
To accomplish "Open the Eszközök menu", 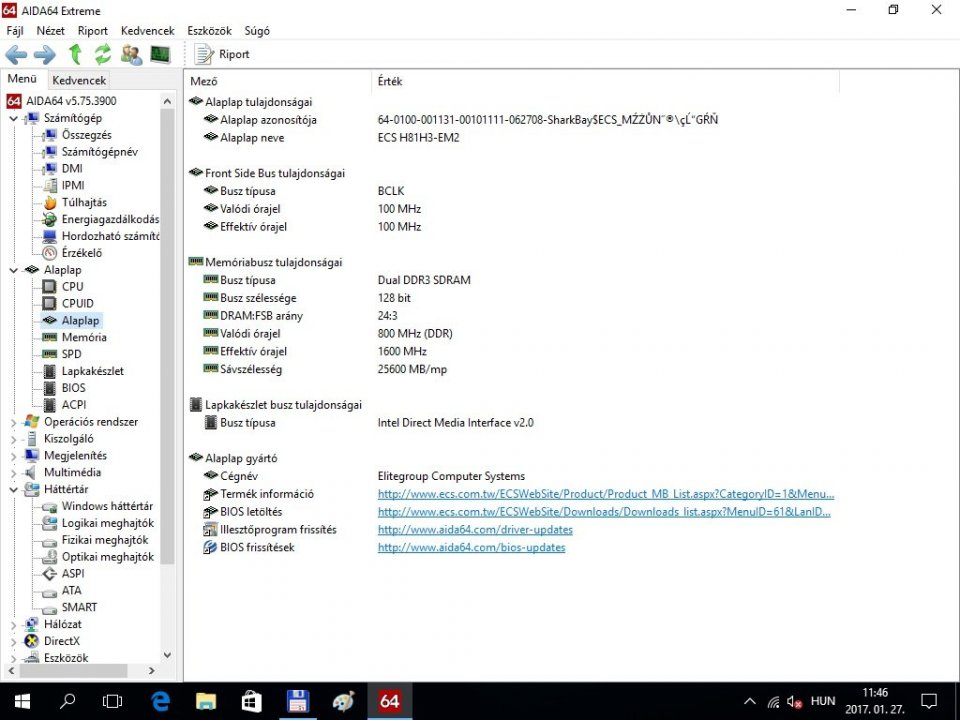I will tap(209, 31).
